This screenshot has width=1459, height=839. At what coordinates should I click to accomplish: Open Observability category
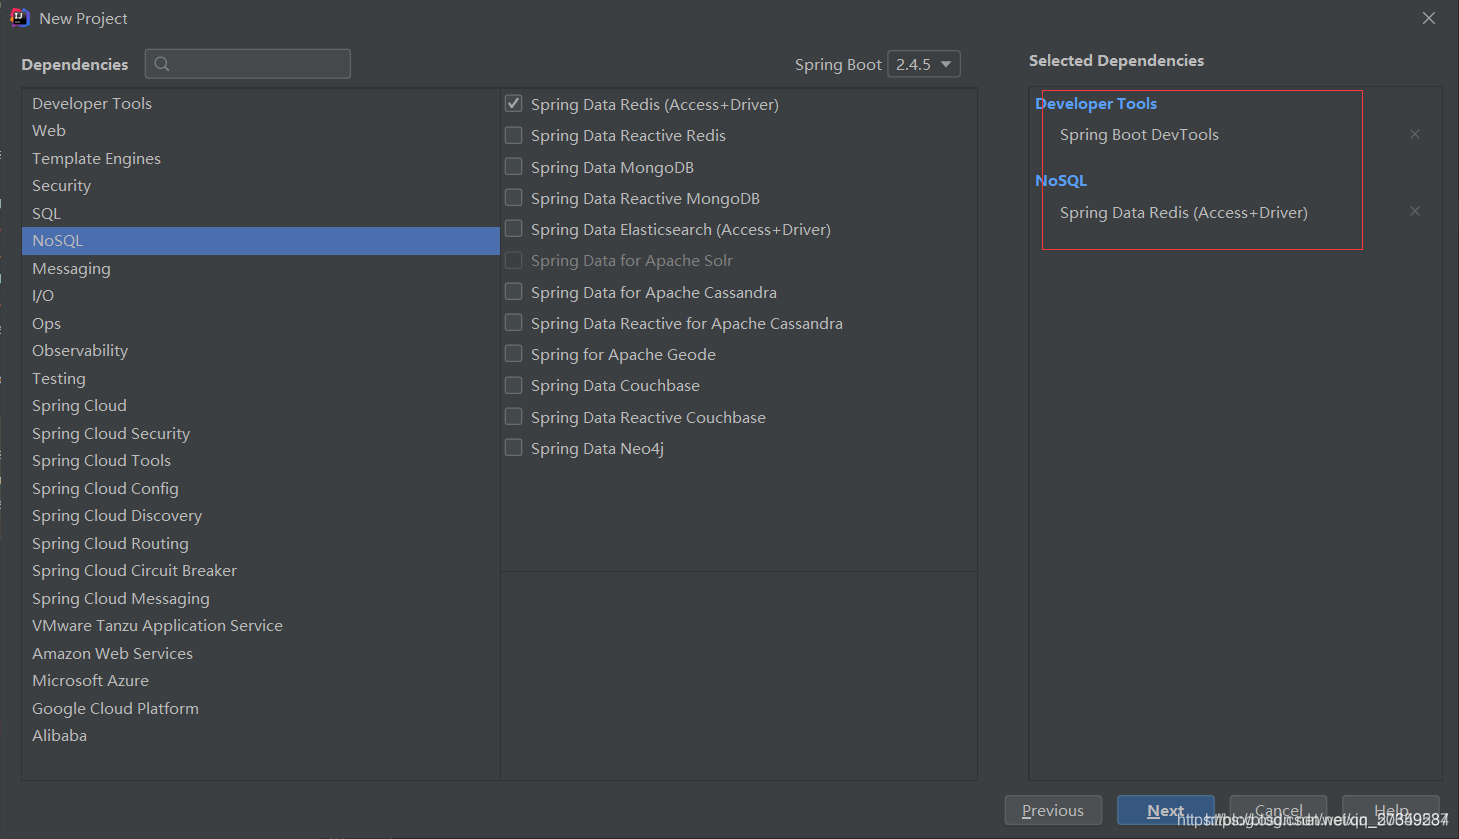click(260, 350)
